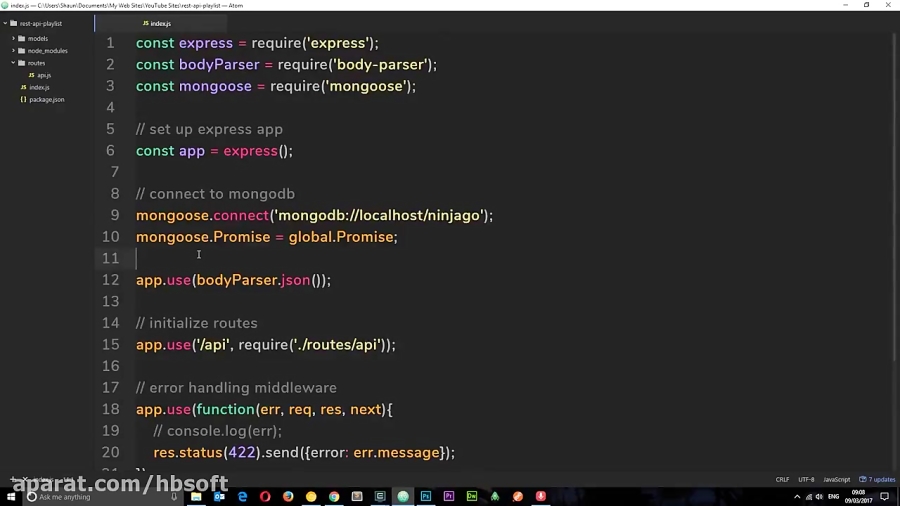
Task: Open api.js from the routes folder
Action: point(44,75)
